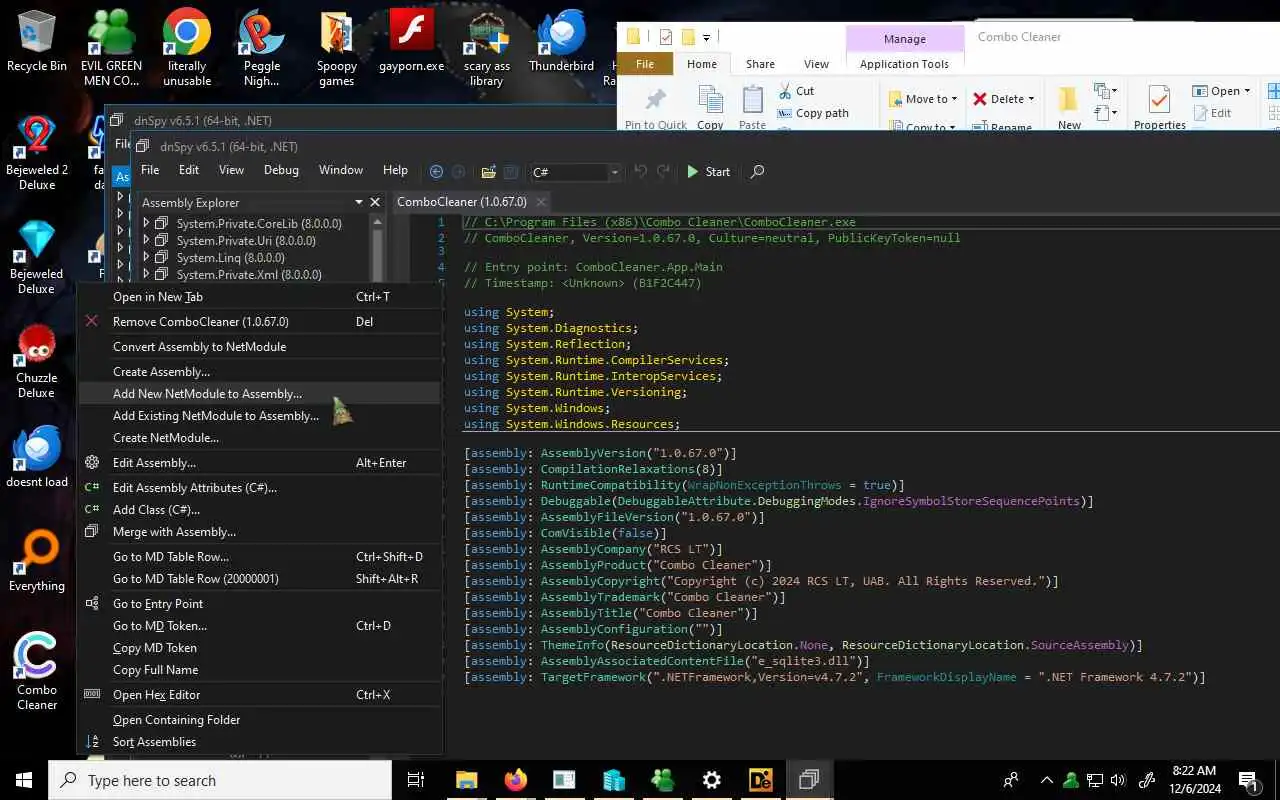1280x800 pixels.
Task: Click the Navigate Forward arrow in dnSpy toolbar
Action: (458, 172)
